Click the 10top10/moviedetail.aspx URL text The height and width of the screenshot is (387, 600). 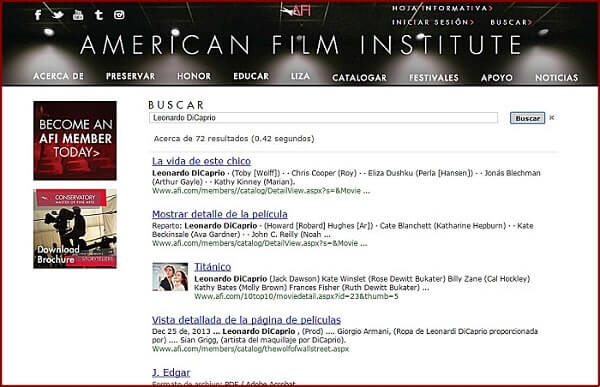297,296
